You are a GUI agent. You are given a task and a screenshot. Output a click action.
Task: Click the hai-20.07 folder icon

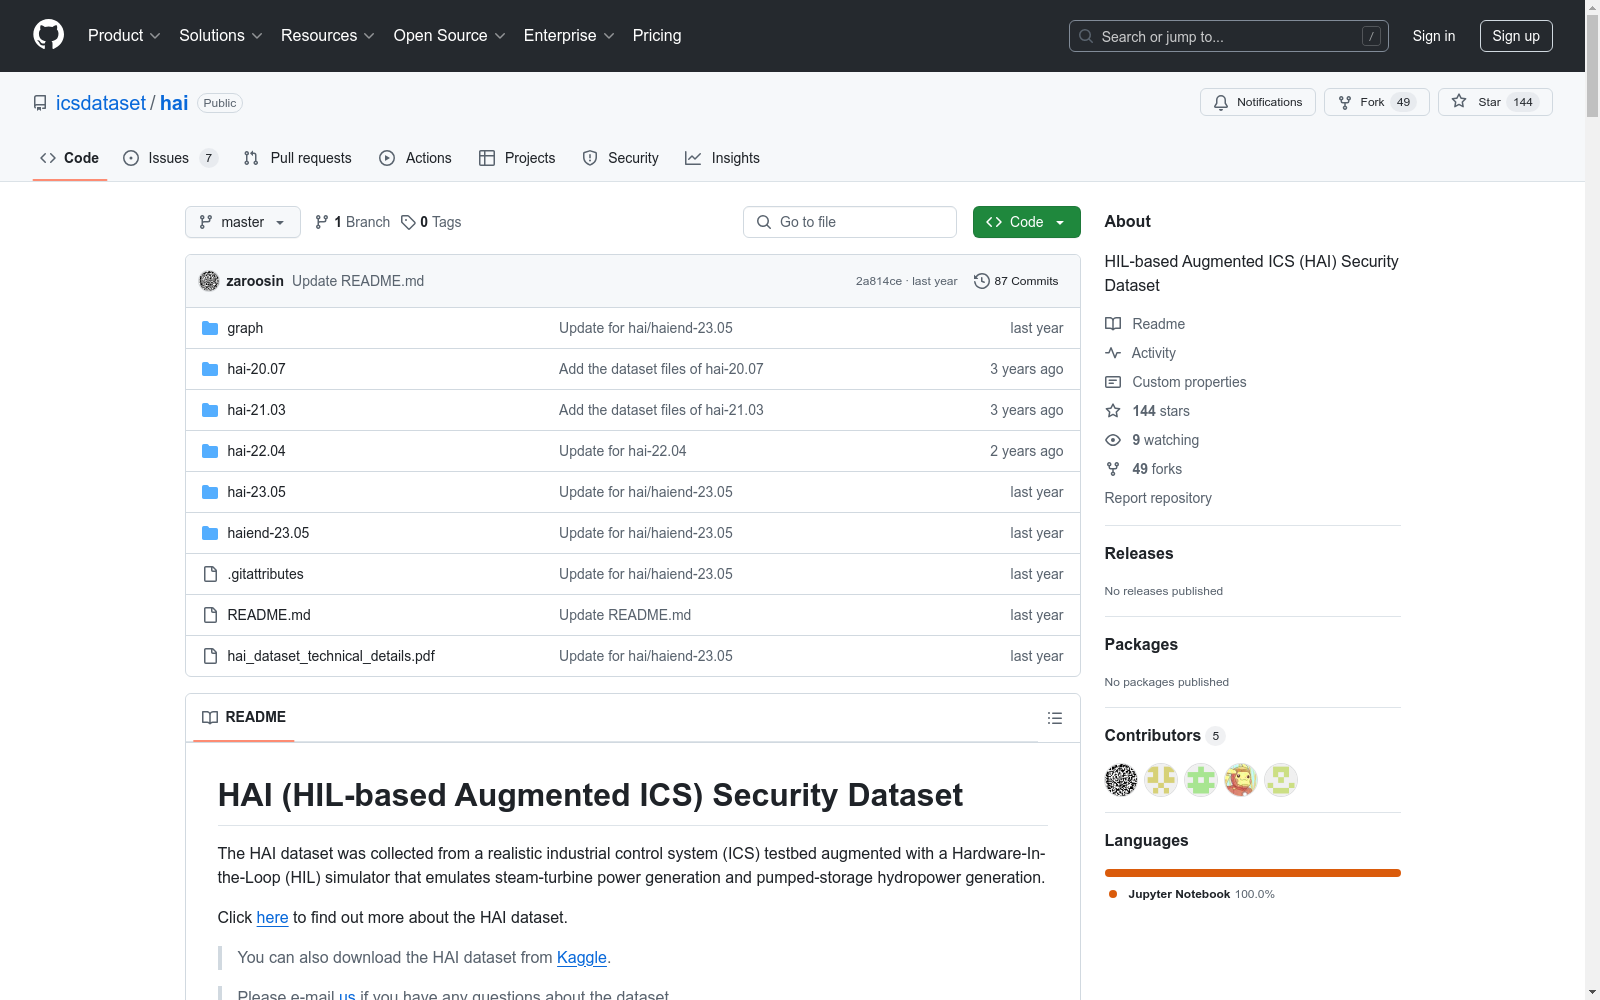(210, 369)
